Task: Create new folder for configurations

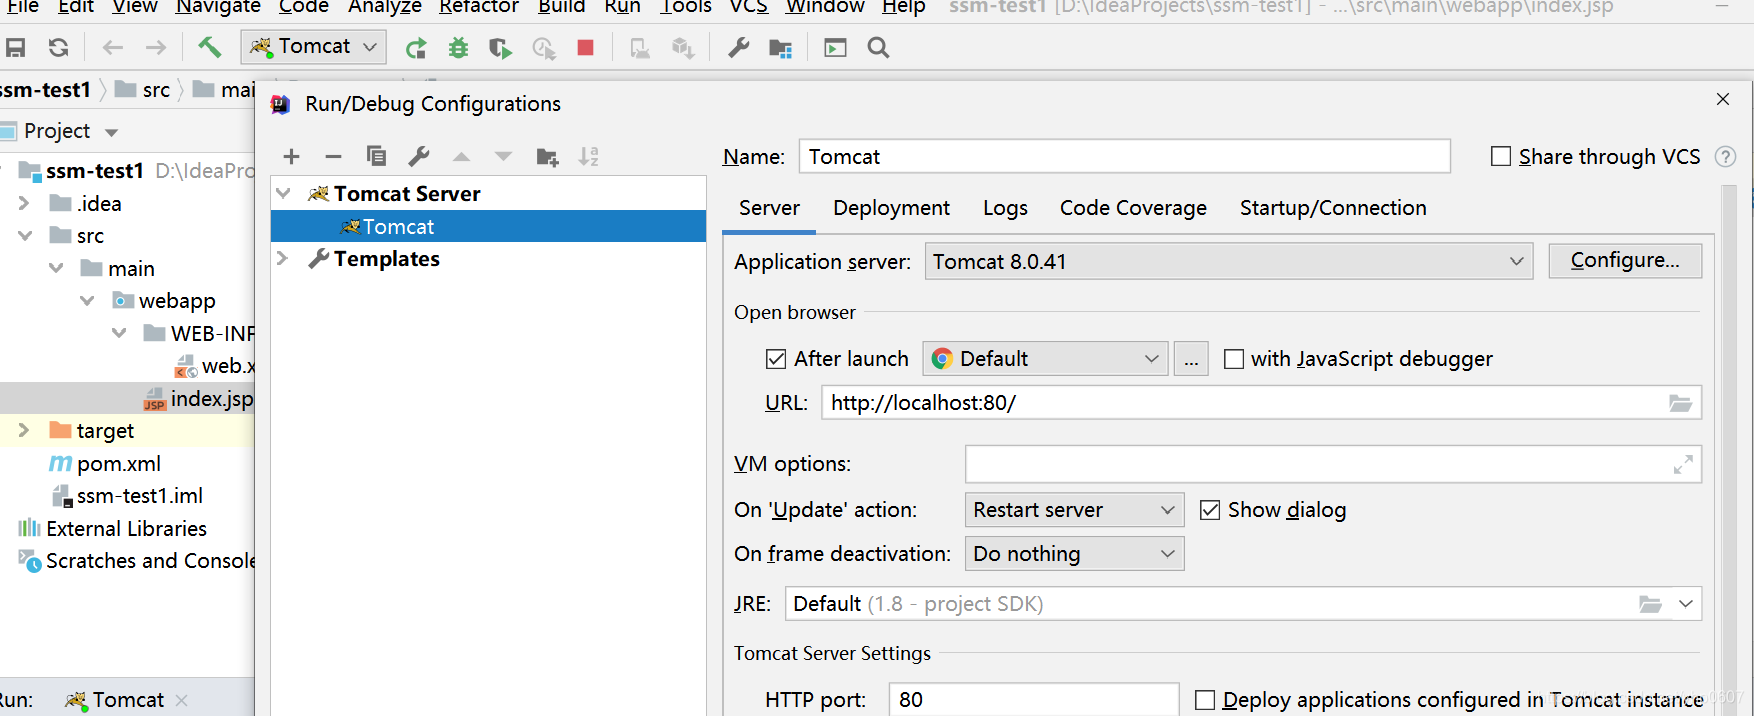Action: pyautogui.click(x=547, y=156)
